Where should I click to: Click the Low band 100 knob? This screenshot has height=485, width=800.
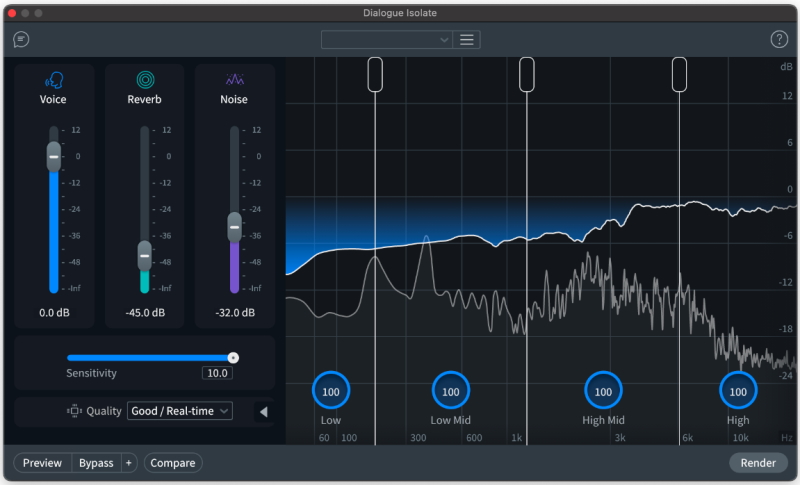coord(331,391)
